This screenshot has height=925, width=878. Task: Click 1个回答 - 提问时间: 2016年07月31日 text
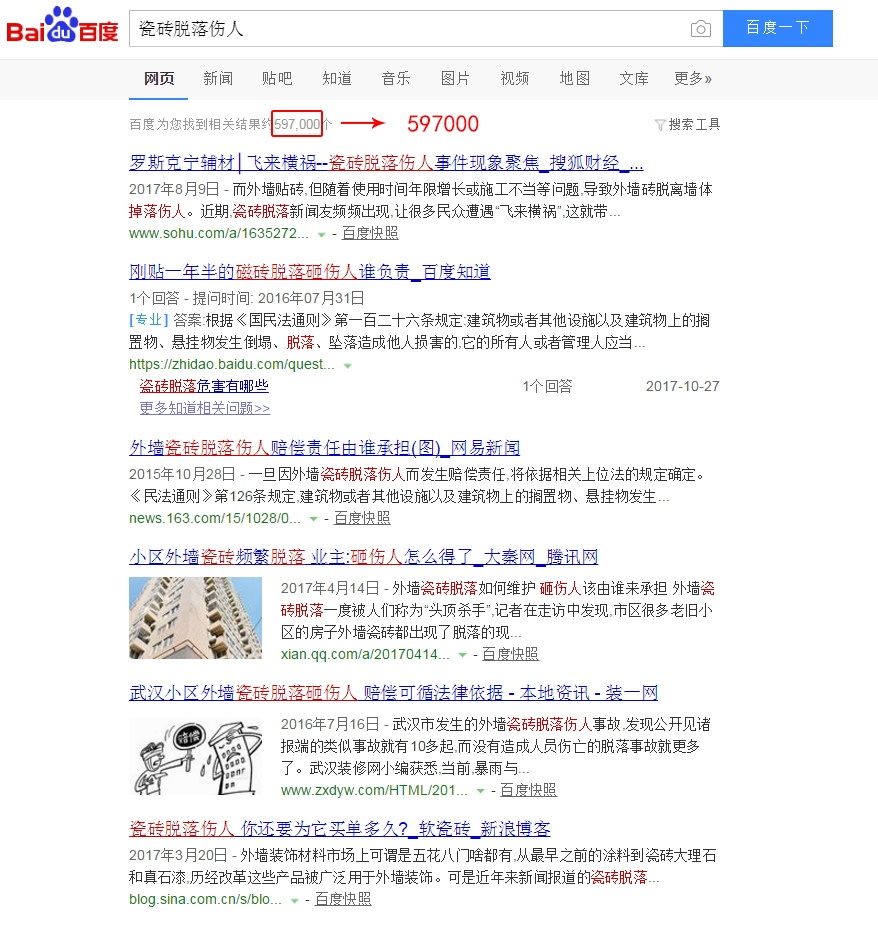click(x=247, y=298)
